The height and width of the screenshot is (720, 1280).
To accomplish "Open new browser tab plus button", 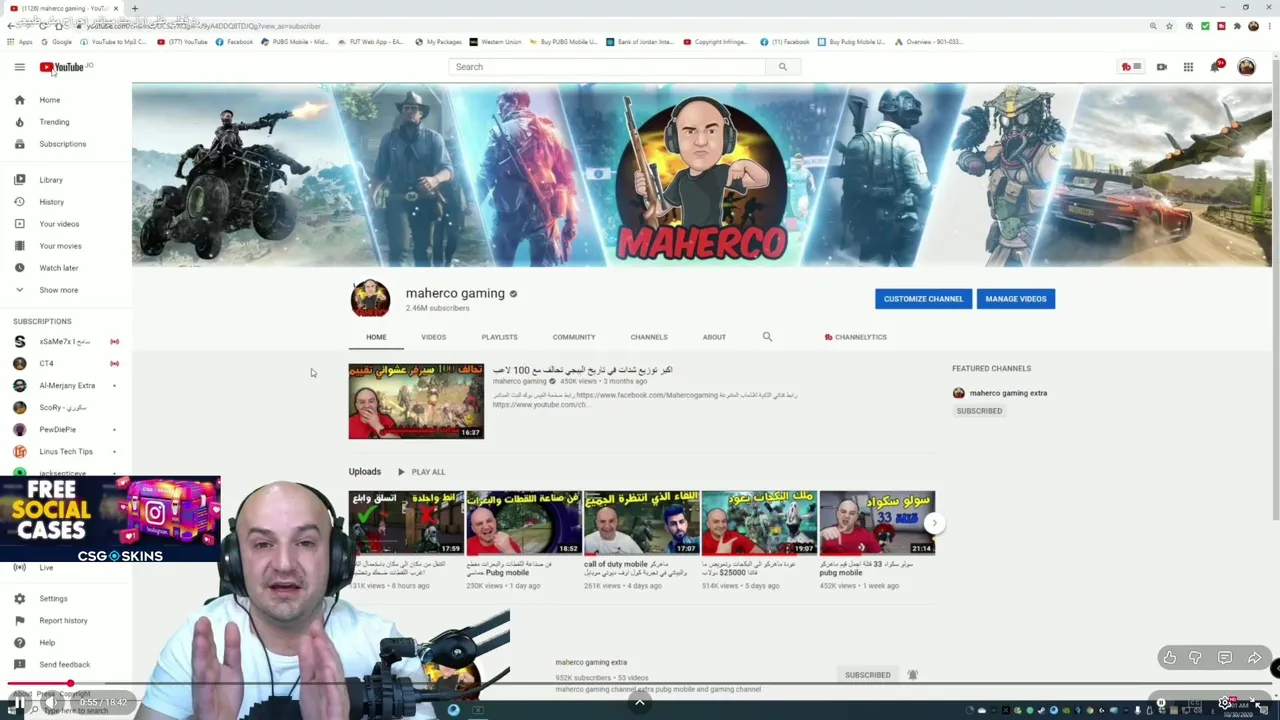I will pos(134,8).
